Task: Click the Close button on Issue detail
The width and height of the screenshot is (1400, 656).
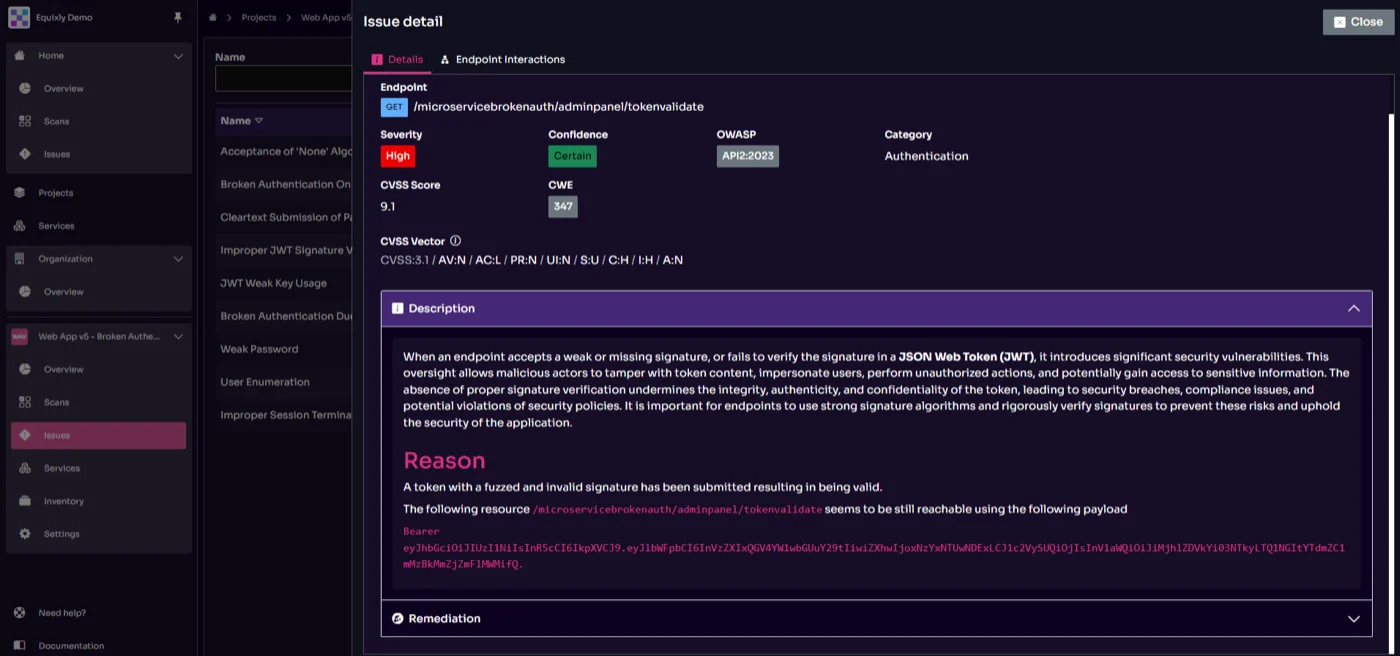Action: pos(1357,21)
